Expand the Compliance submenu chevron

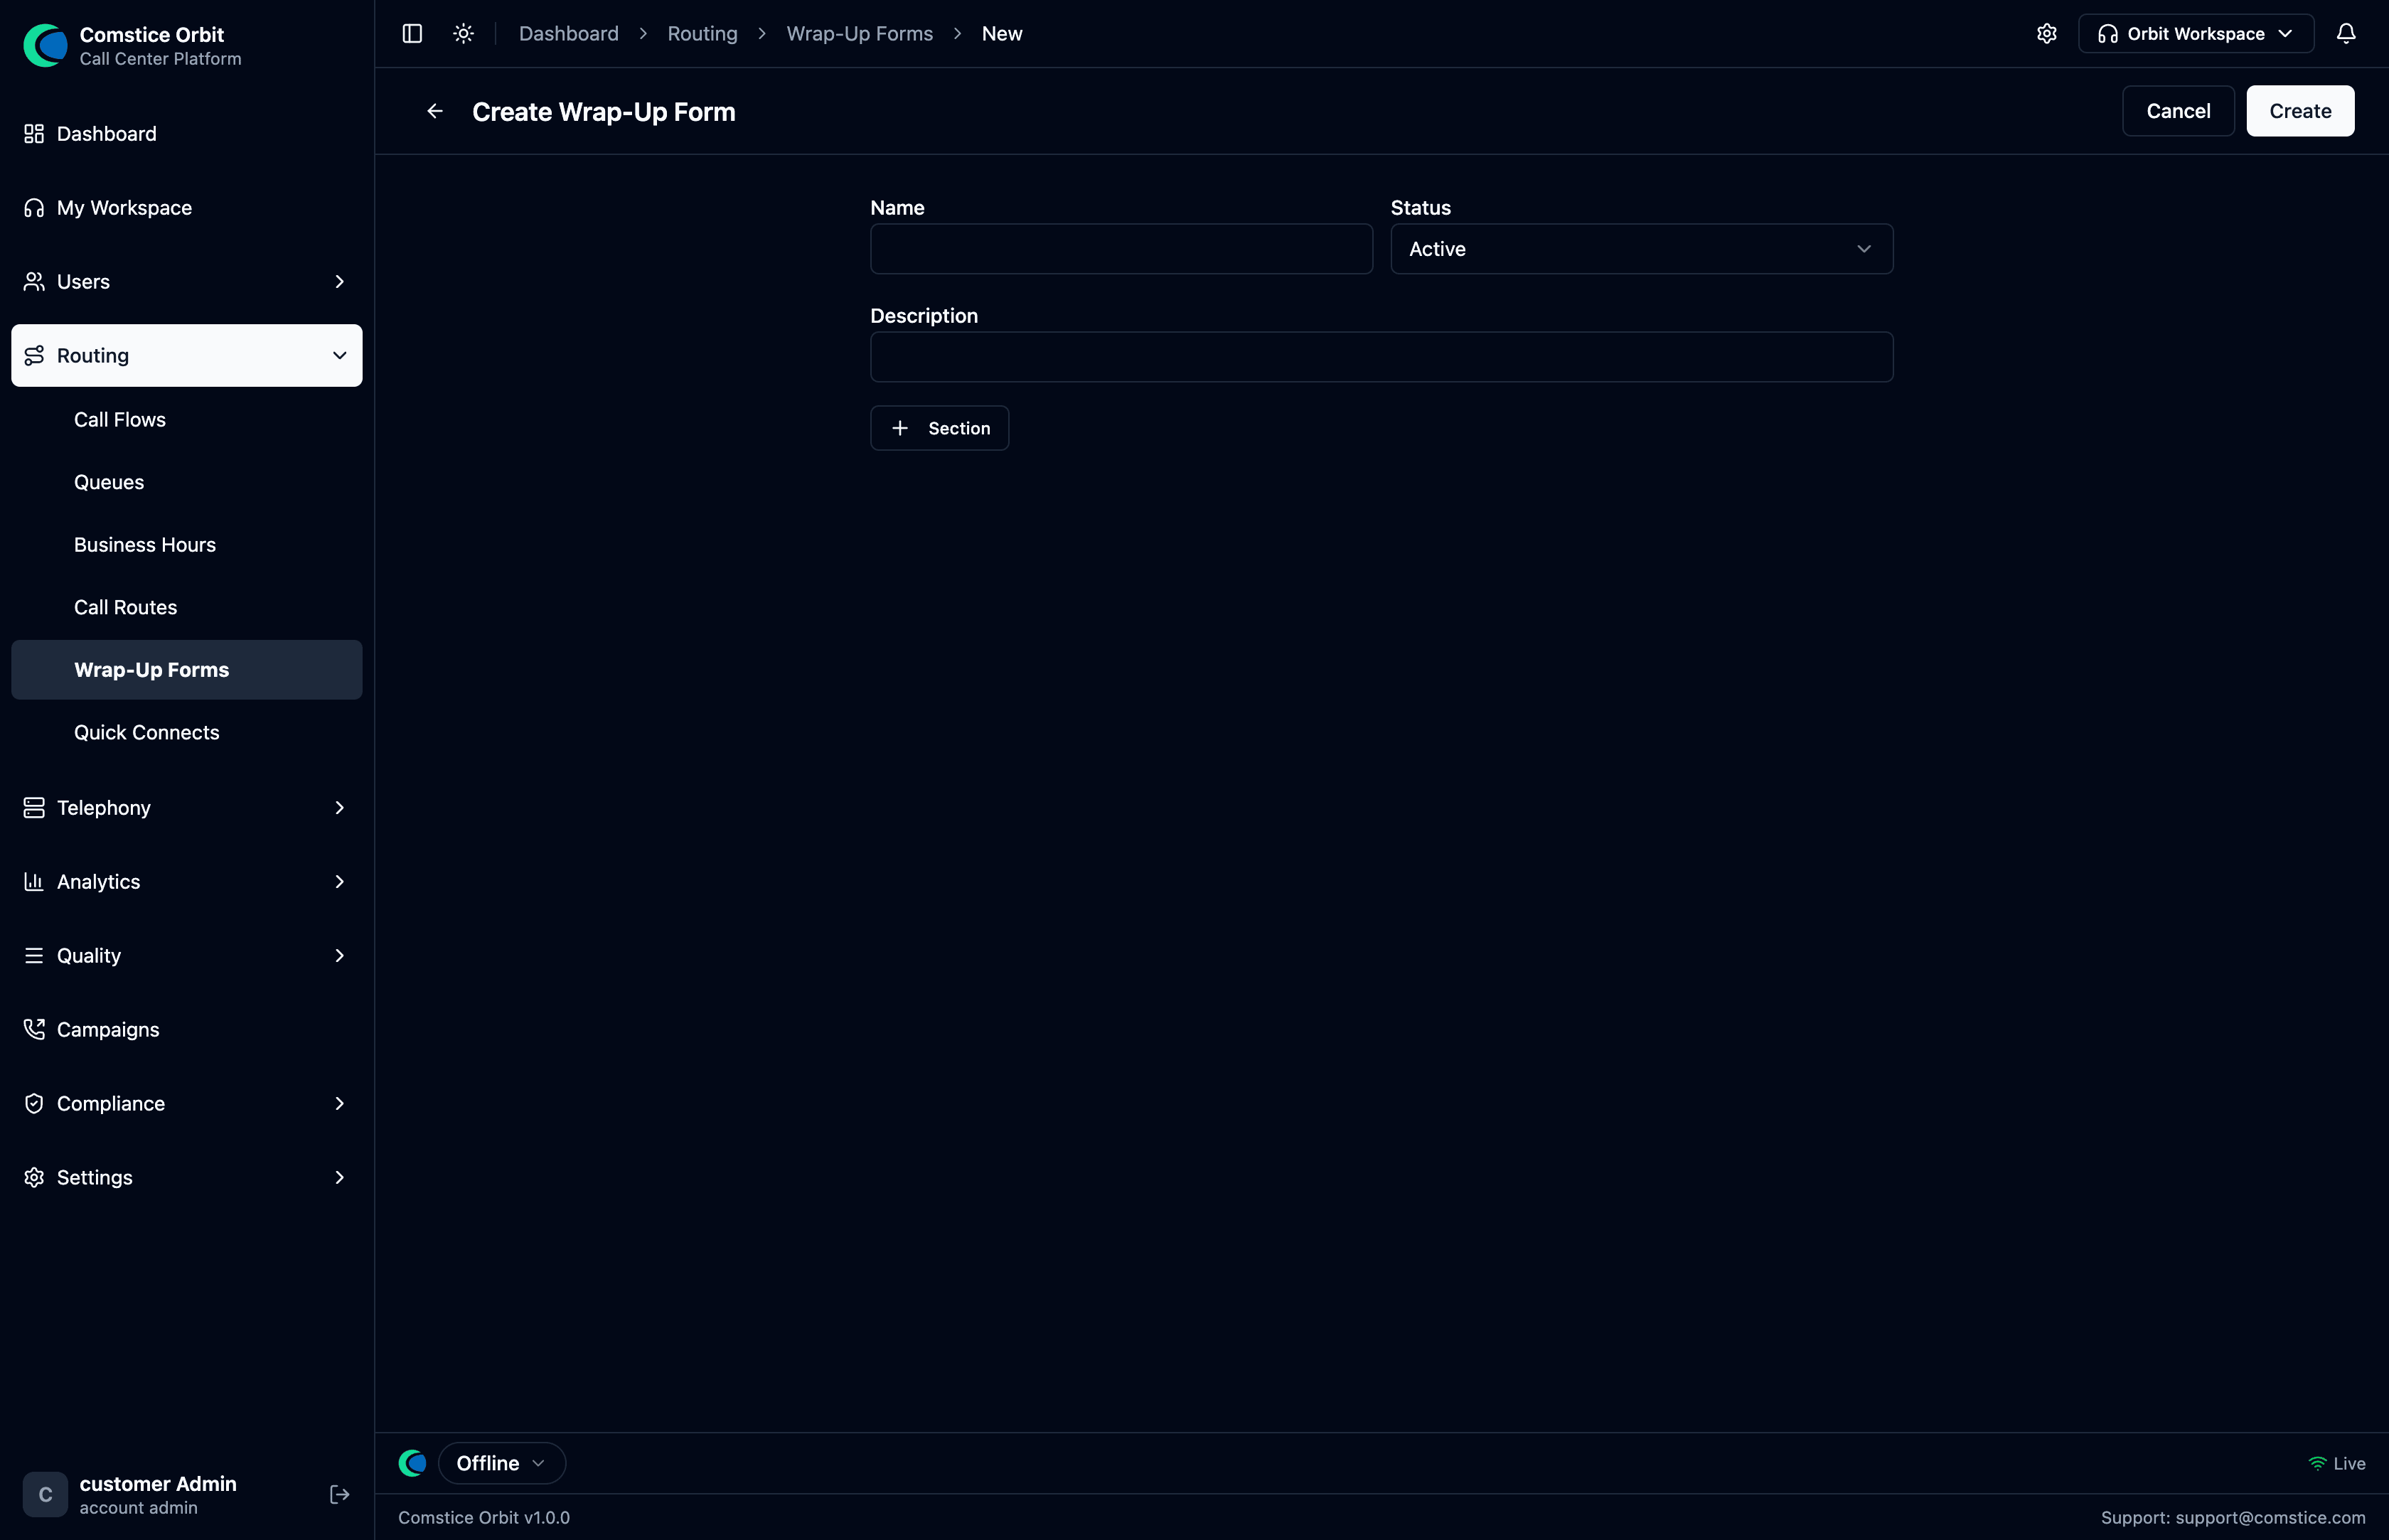[x=339, y=1104]
